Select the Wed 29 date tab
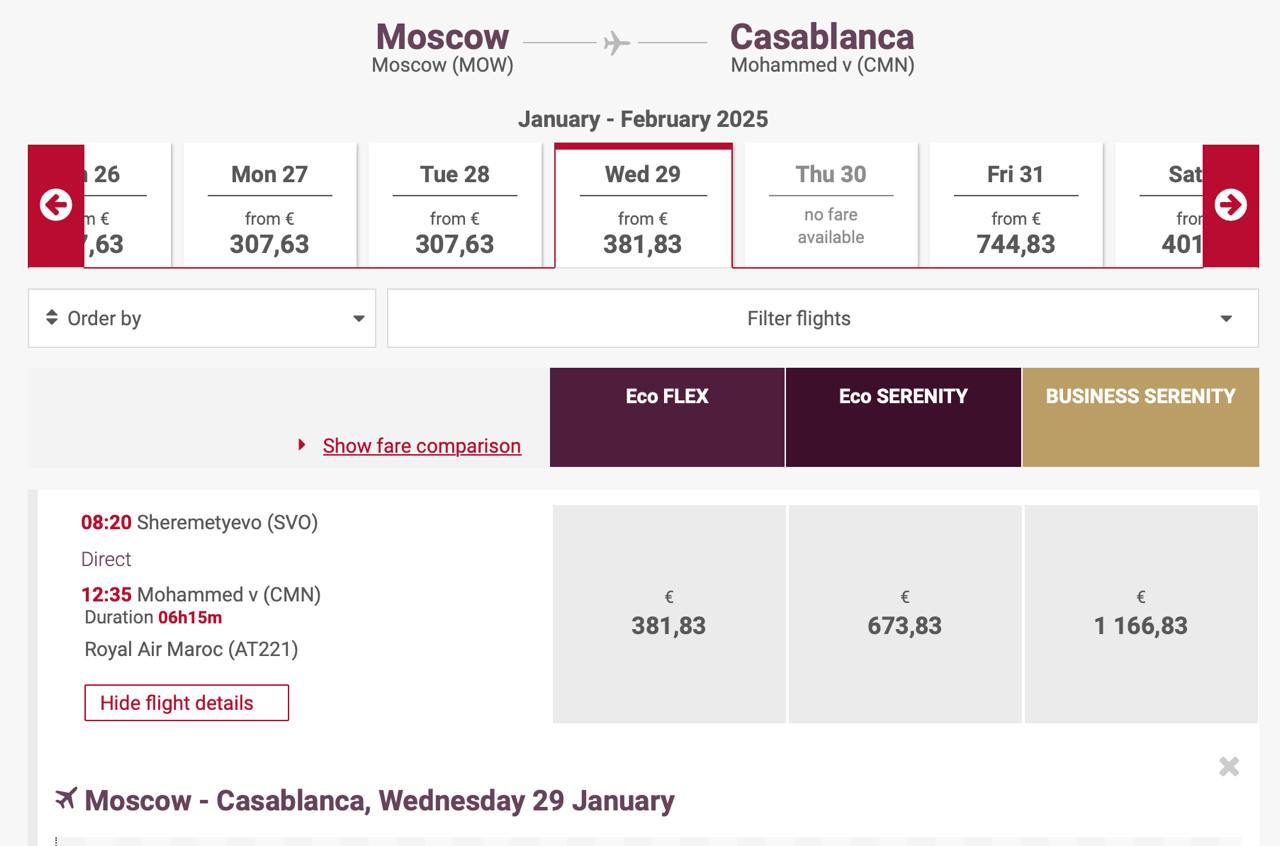Screen dimensions: 1280x846 (643, 206)
